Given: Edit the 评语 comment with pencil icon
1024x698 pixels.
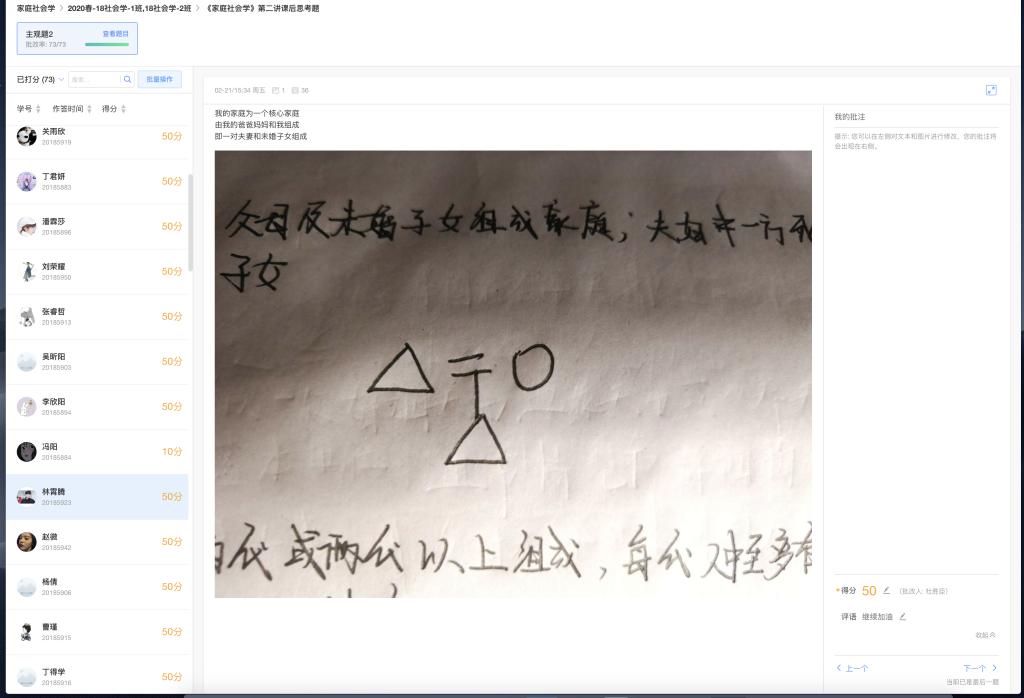Looking at the screenshot, I should (903, 616).
